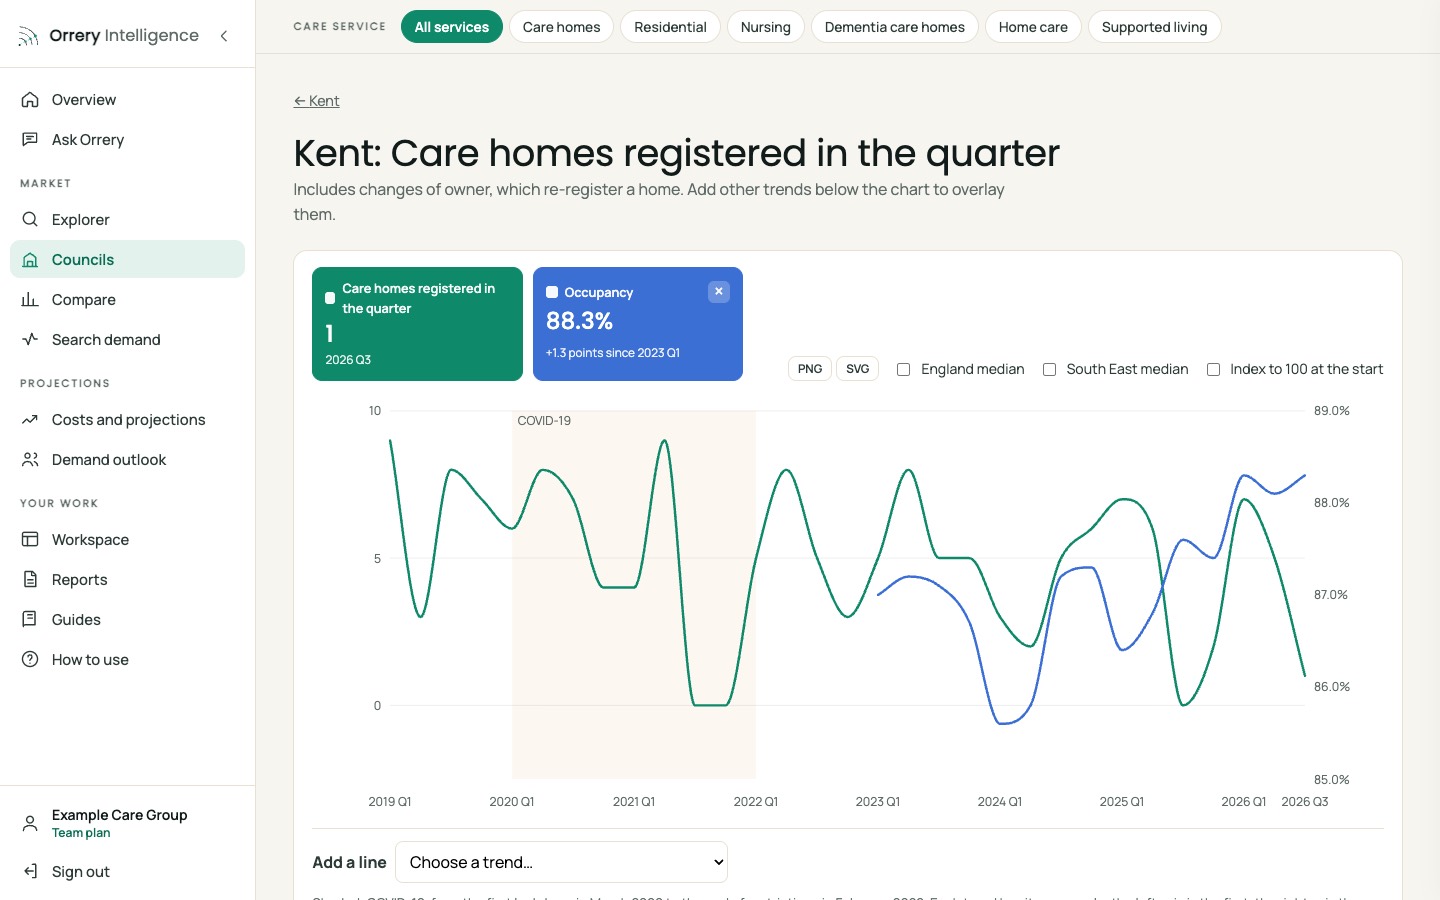Viewport: 1440px width, 900px height.
Task: Click the COVID-19 chart annotation label
Action: pos(544,421)
